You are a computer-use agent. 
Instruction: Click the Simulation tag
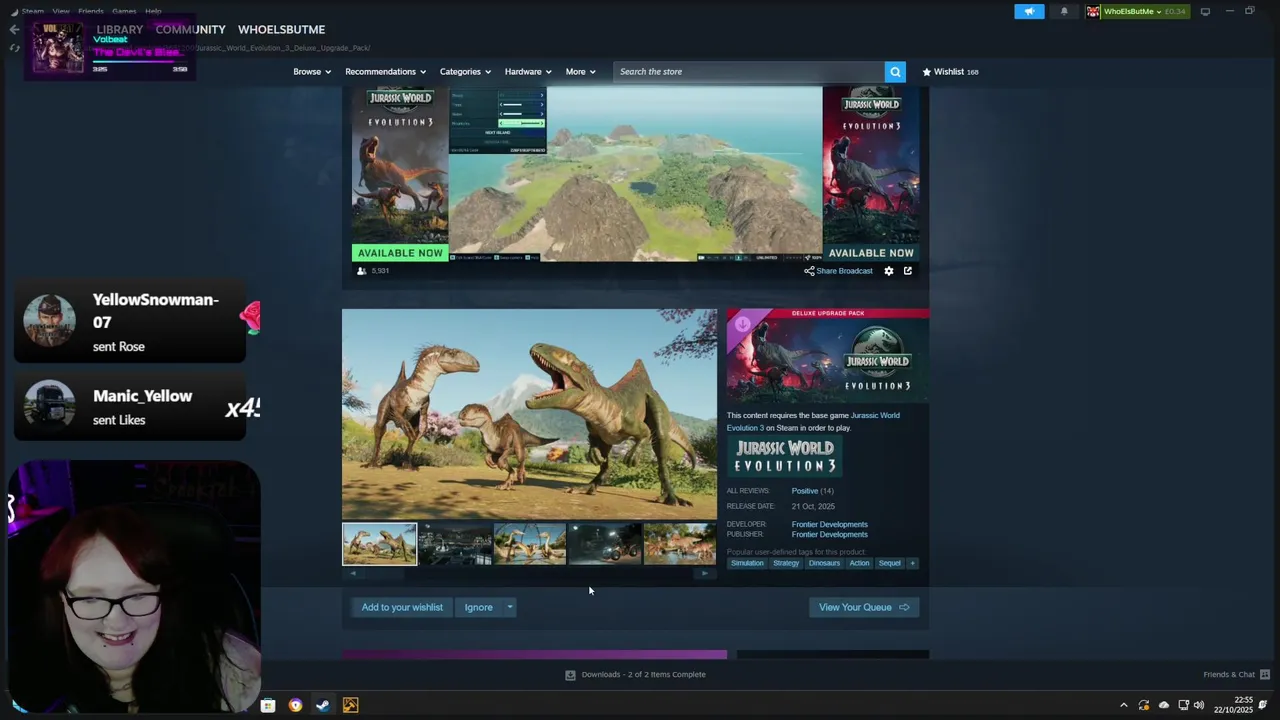[747, 563]
